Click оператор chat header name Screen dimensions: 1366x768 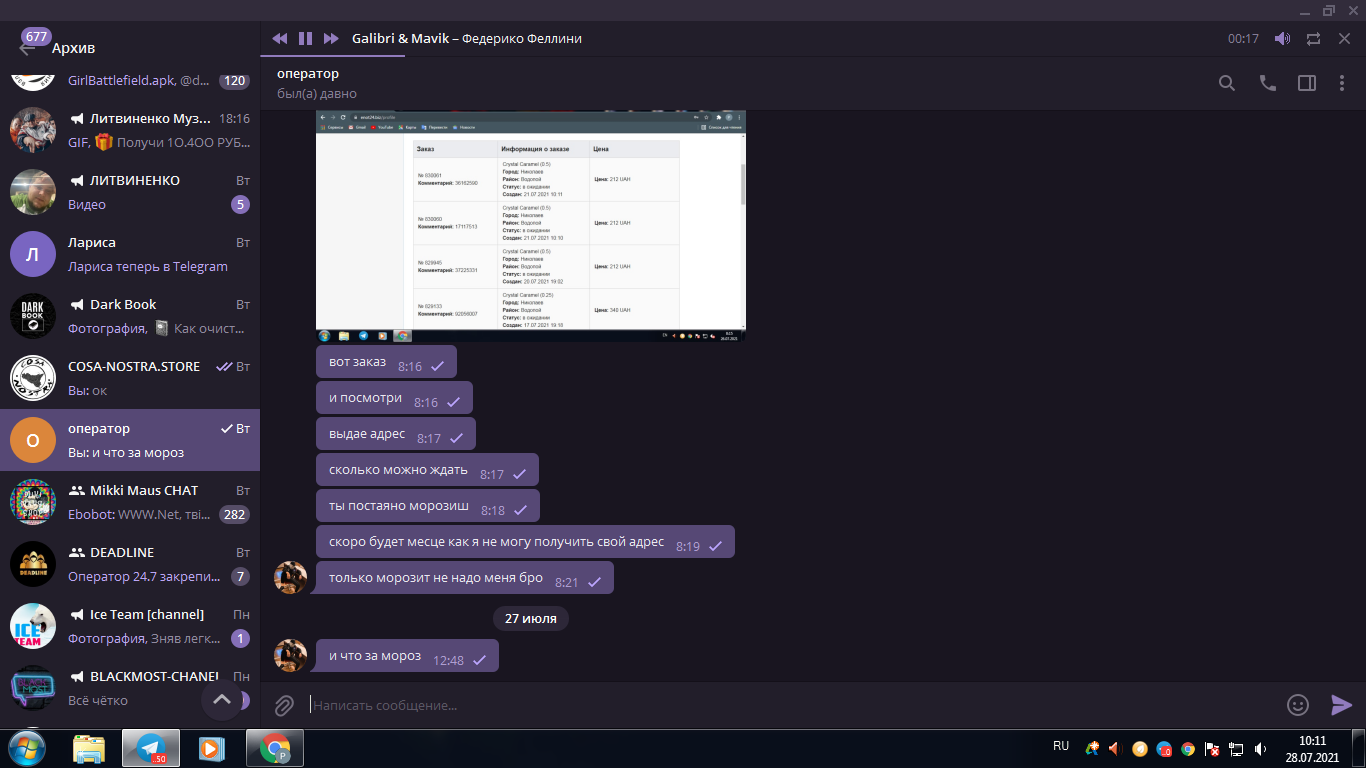point(308,74)
